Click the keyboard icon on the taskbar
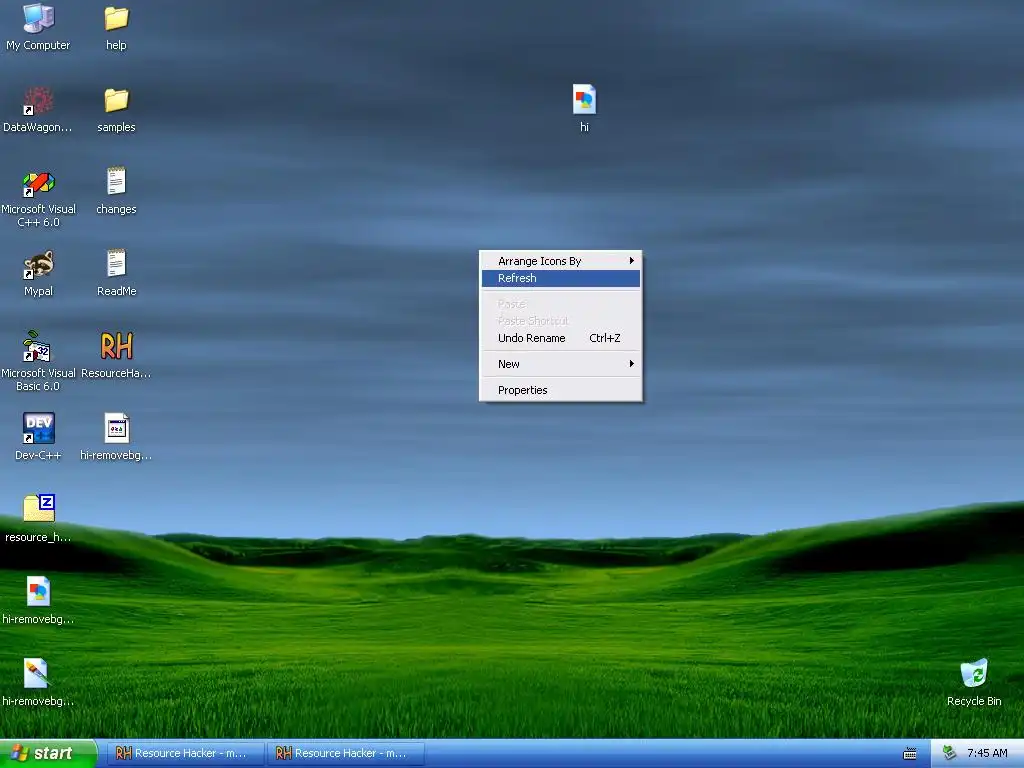1024x768 pixels. pyautogui.click(x=909, y=754)
